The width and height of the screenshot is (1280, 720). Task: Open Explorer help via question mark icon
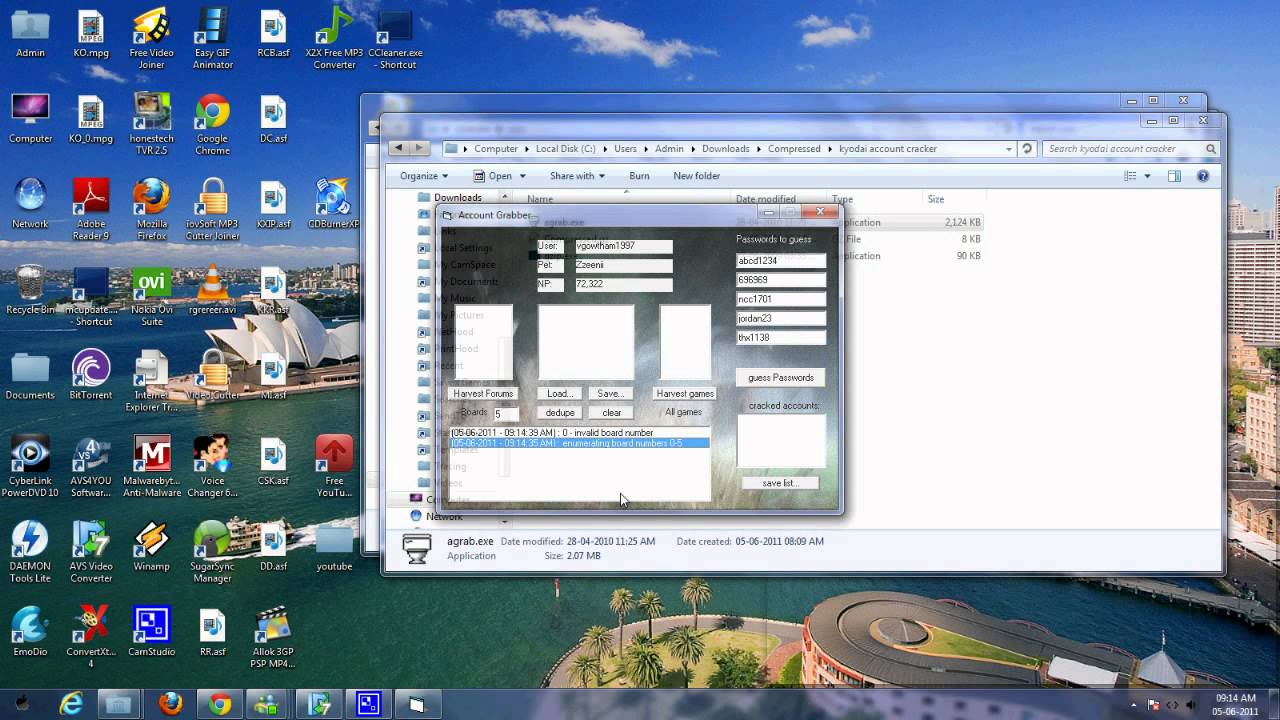coord(1203,176)
